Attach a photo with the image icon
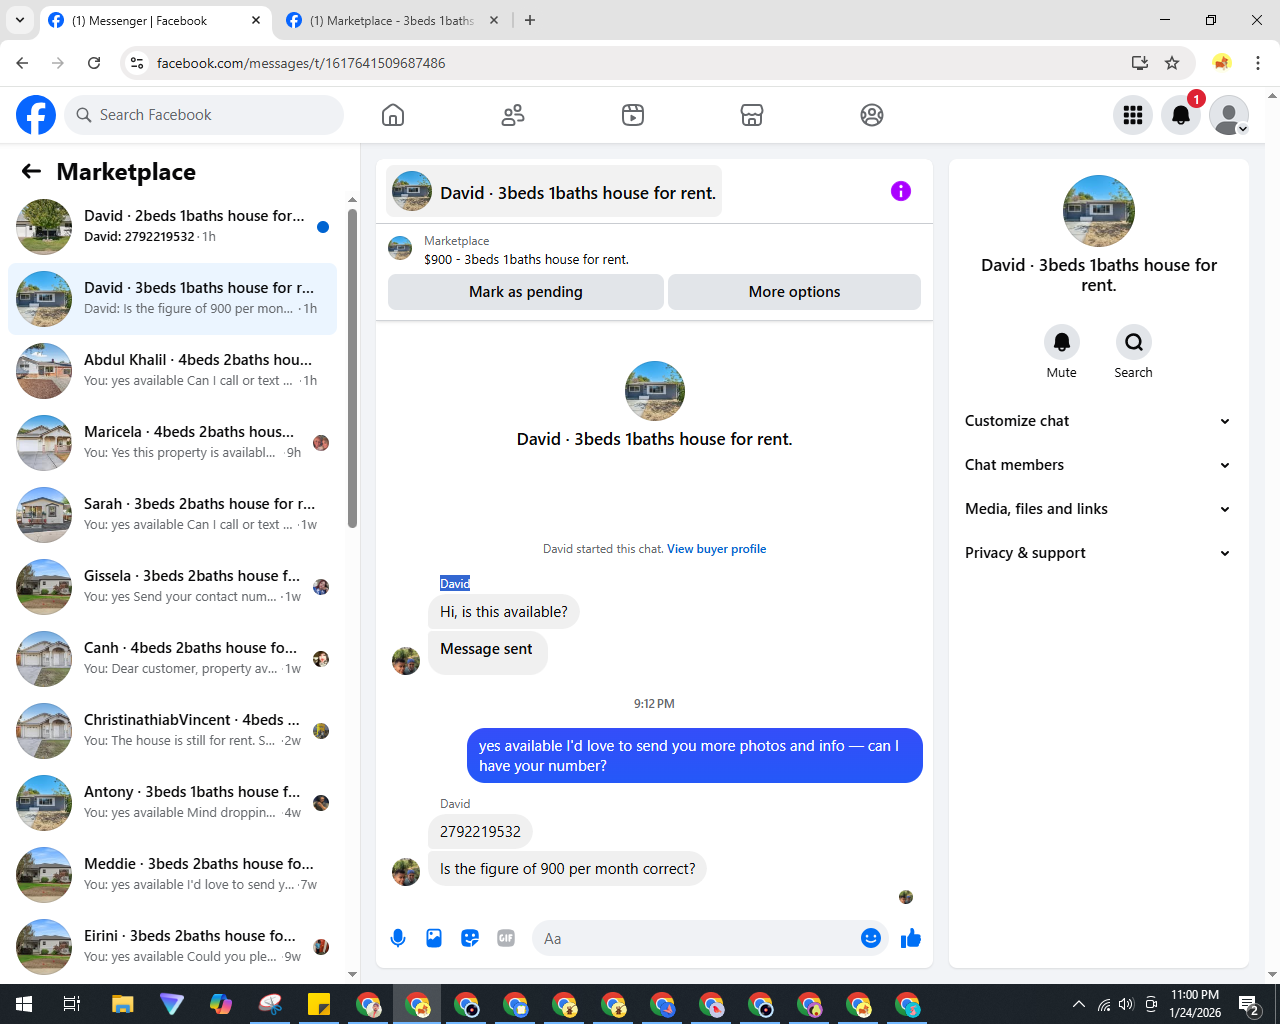This screenshot has width=1280, height=1024. 434,938
